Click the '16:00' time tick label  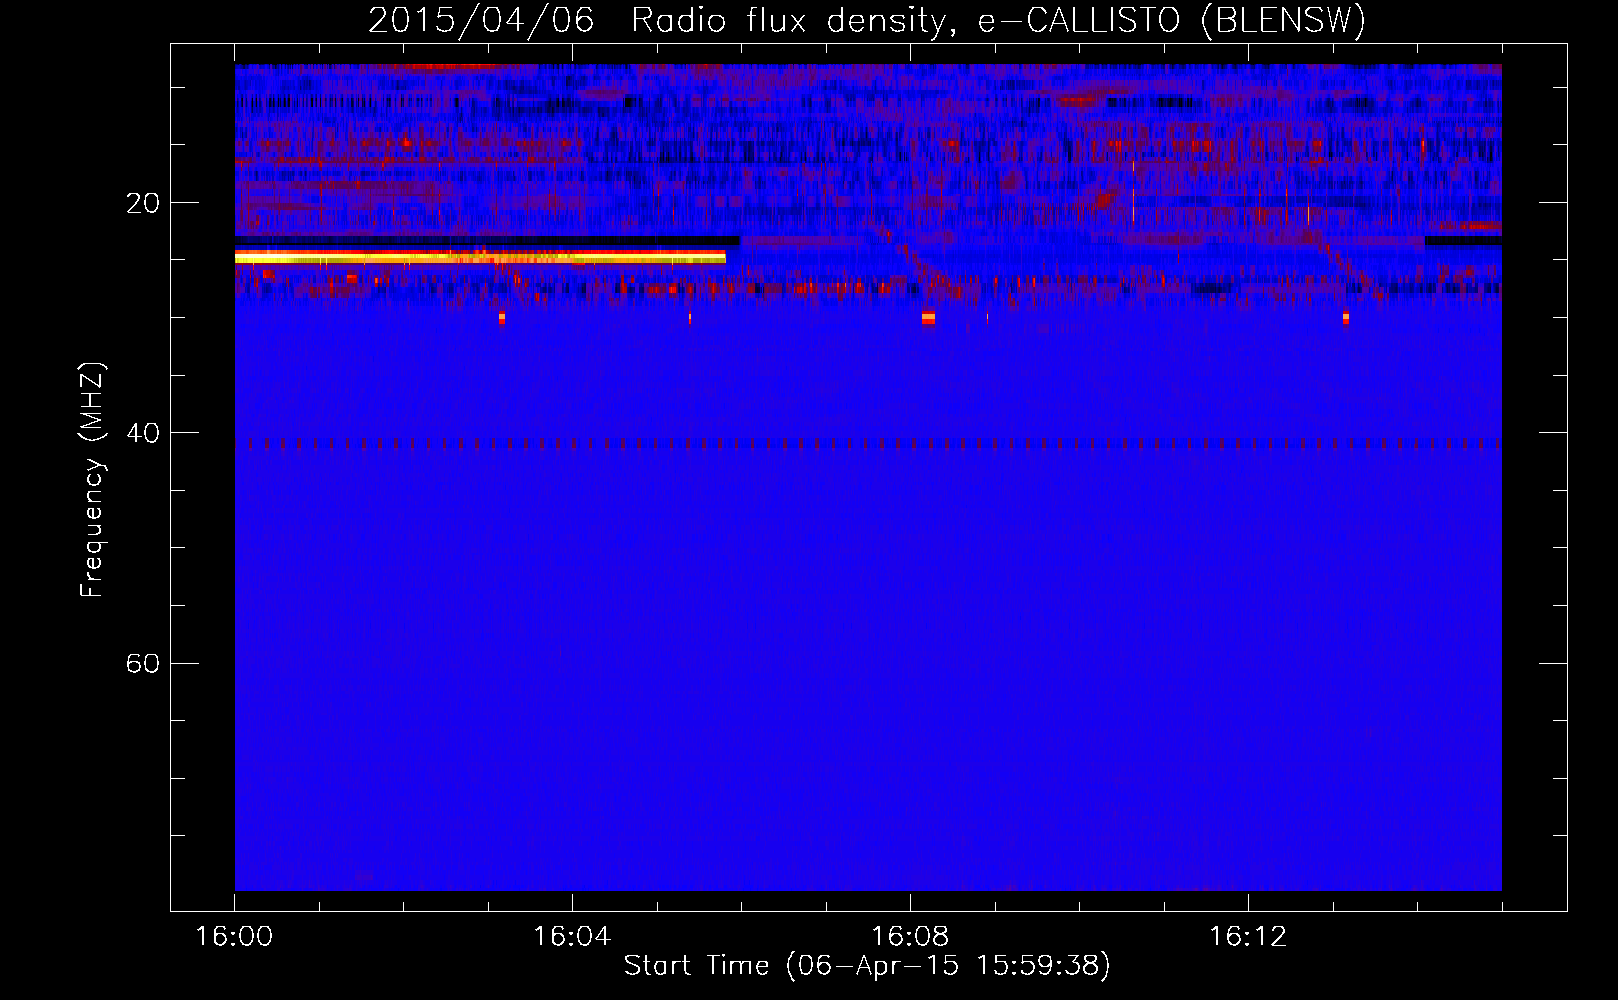tap(234, 937)
